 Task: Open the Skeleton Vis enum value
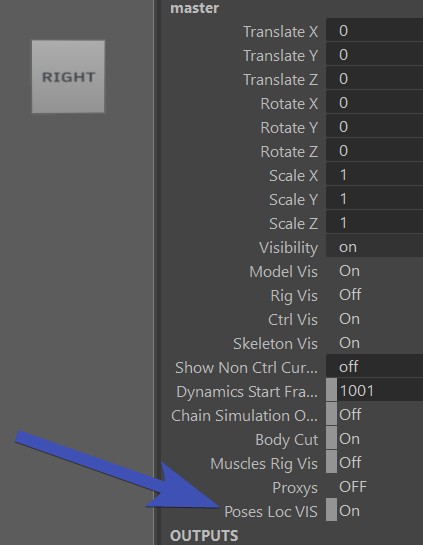[349, 343]
